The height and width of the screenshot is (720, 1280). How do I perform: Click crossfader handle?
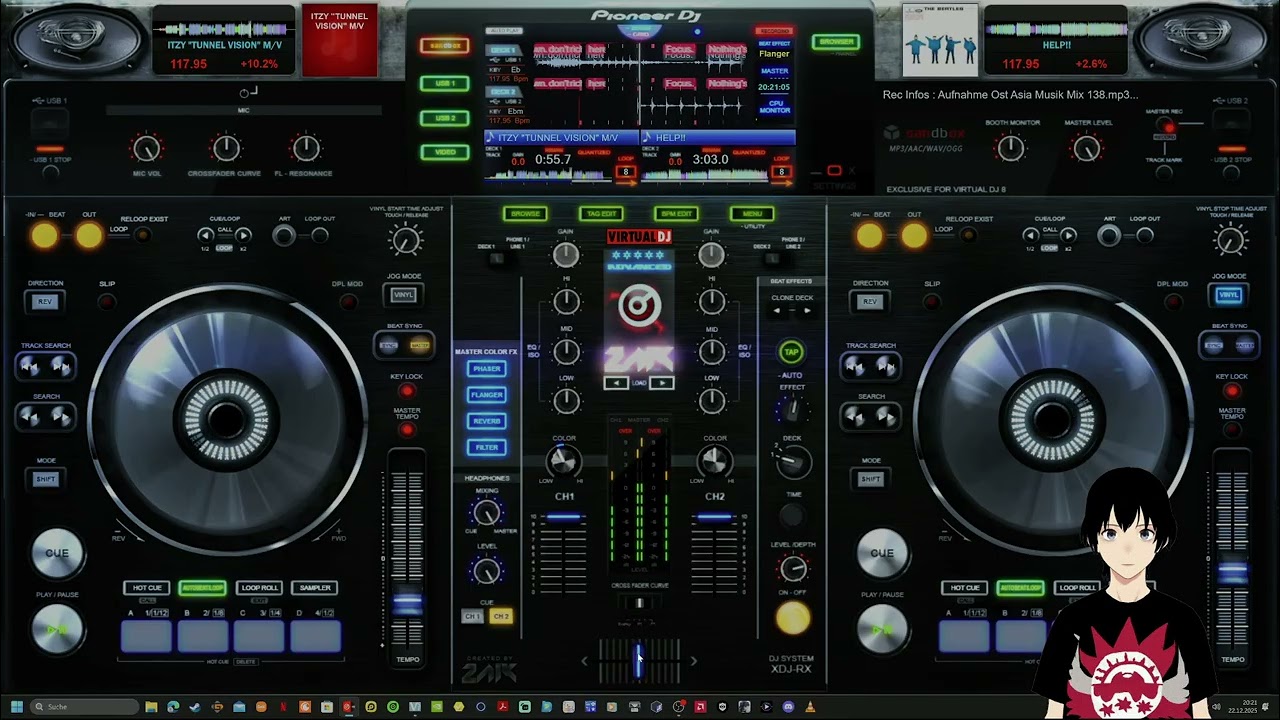[638, 660]
